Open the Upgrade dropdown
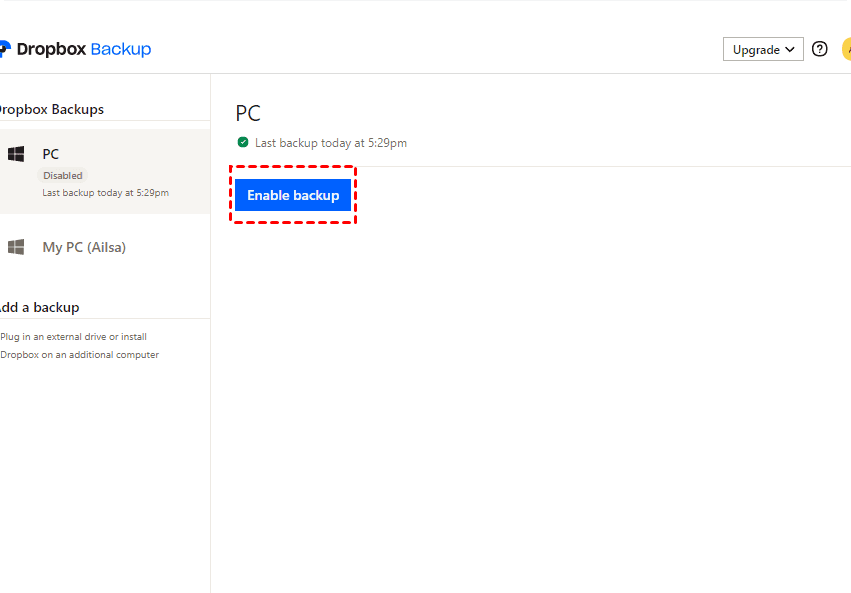The image size is (851, 593). point(763,49)
